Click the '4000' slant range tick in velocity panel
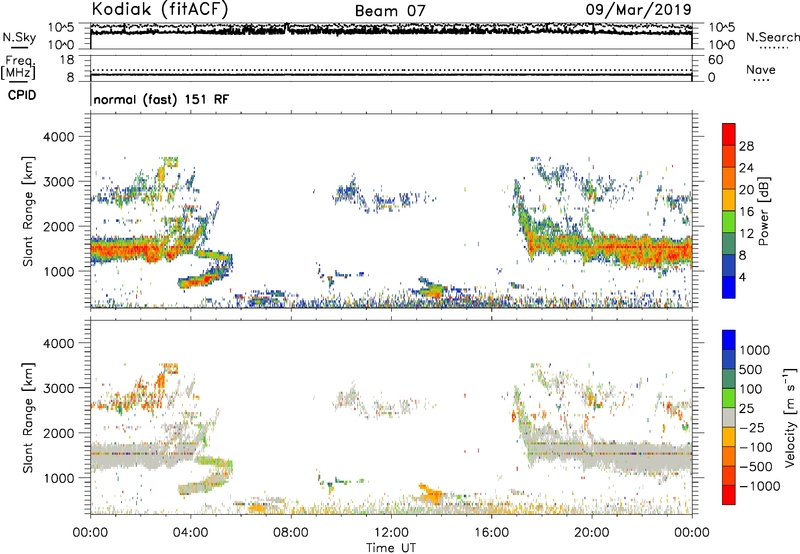Screen dimensions: 800x554 point(58,343)
